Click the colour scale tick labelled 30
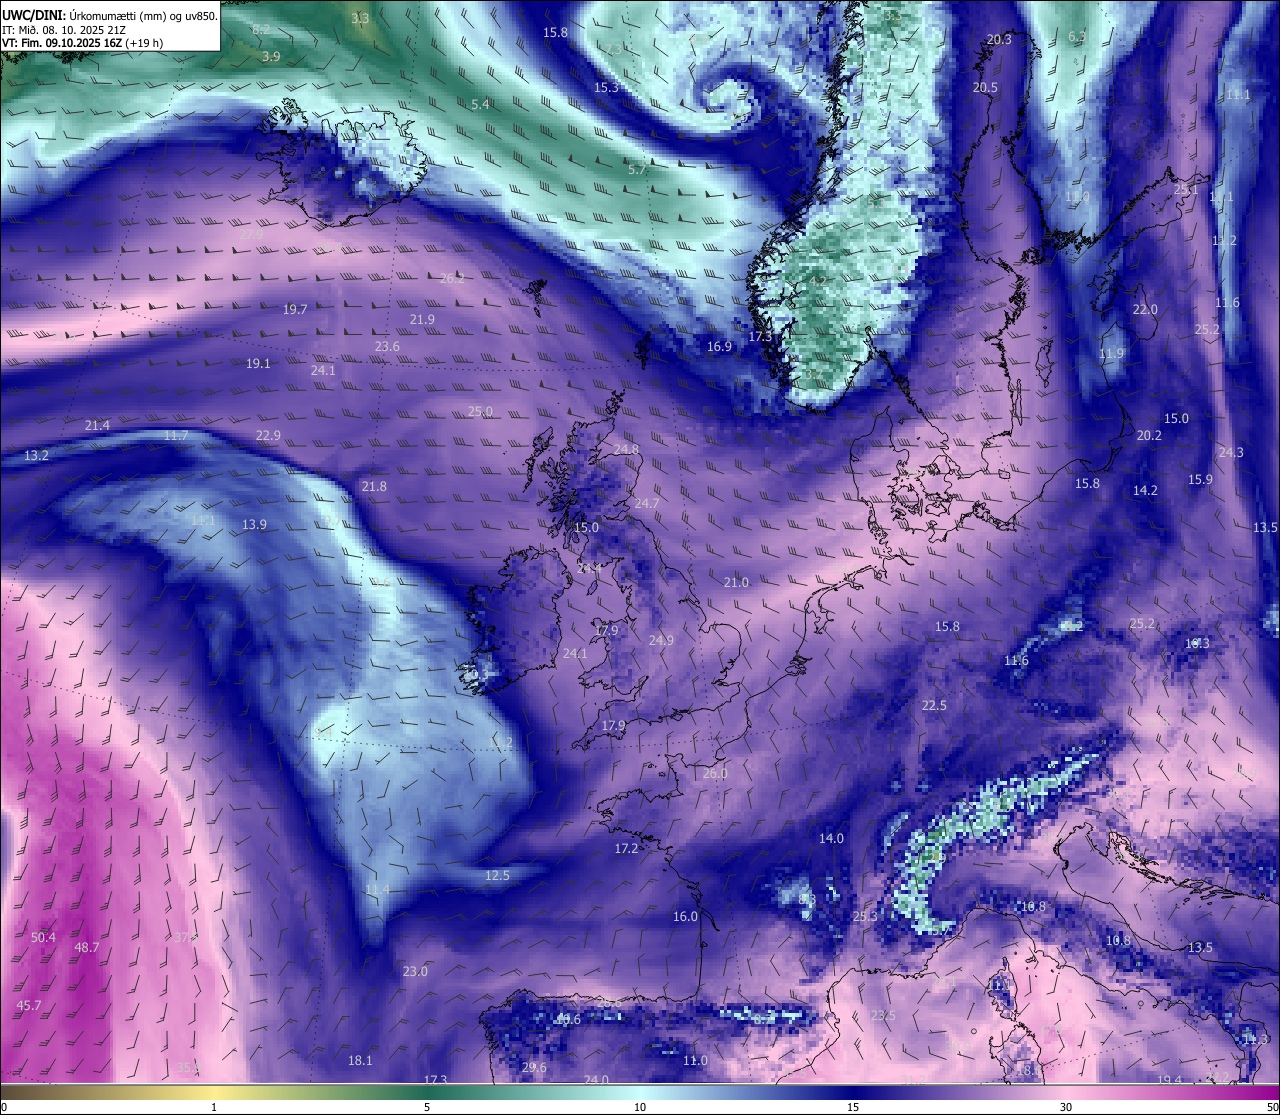This screenshot has height=1115, width=1280. 1066,1107
